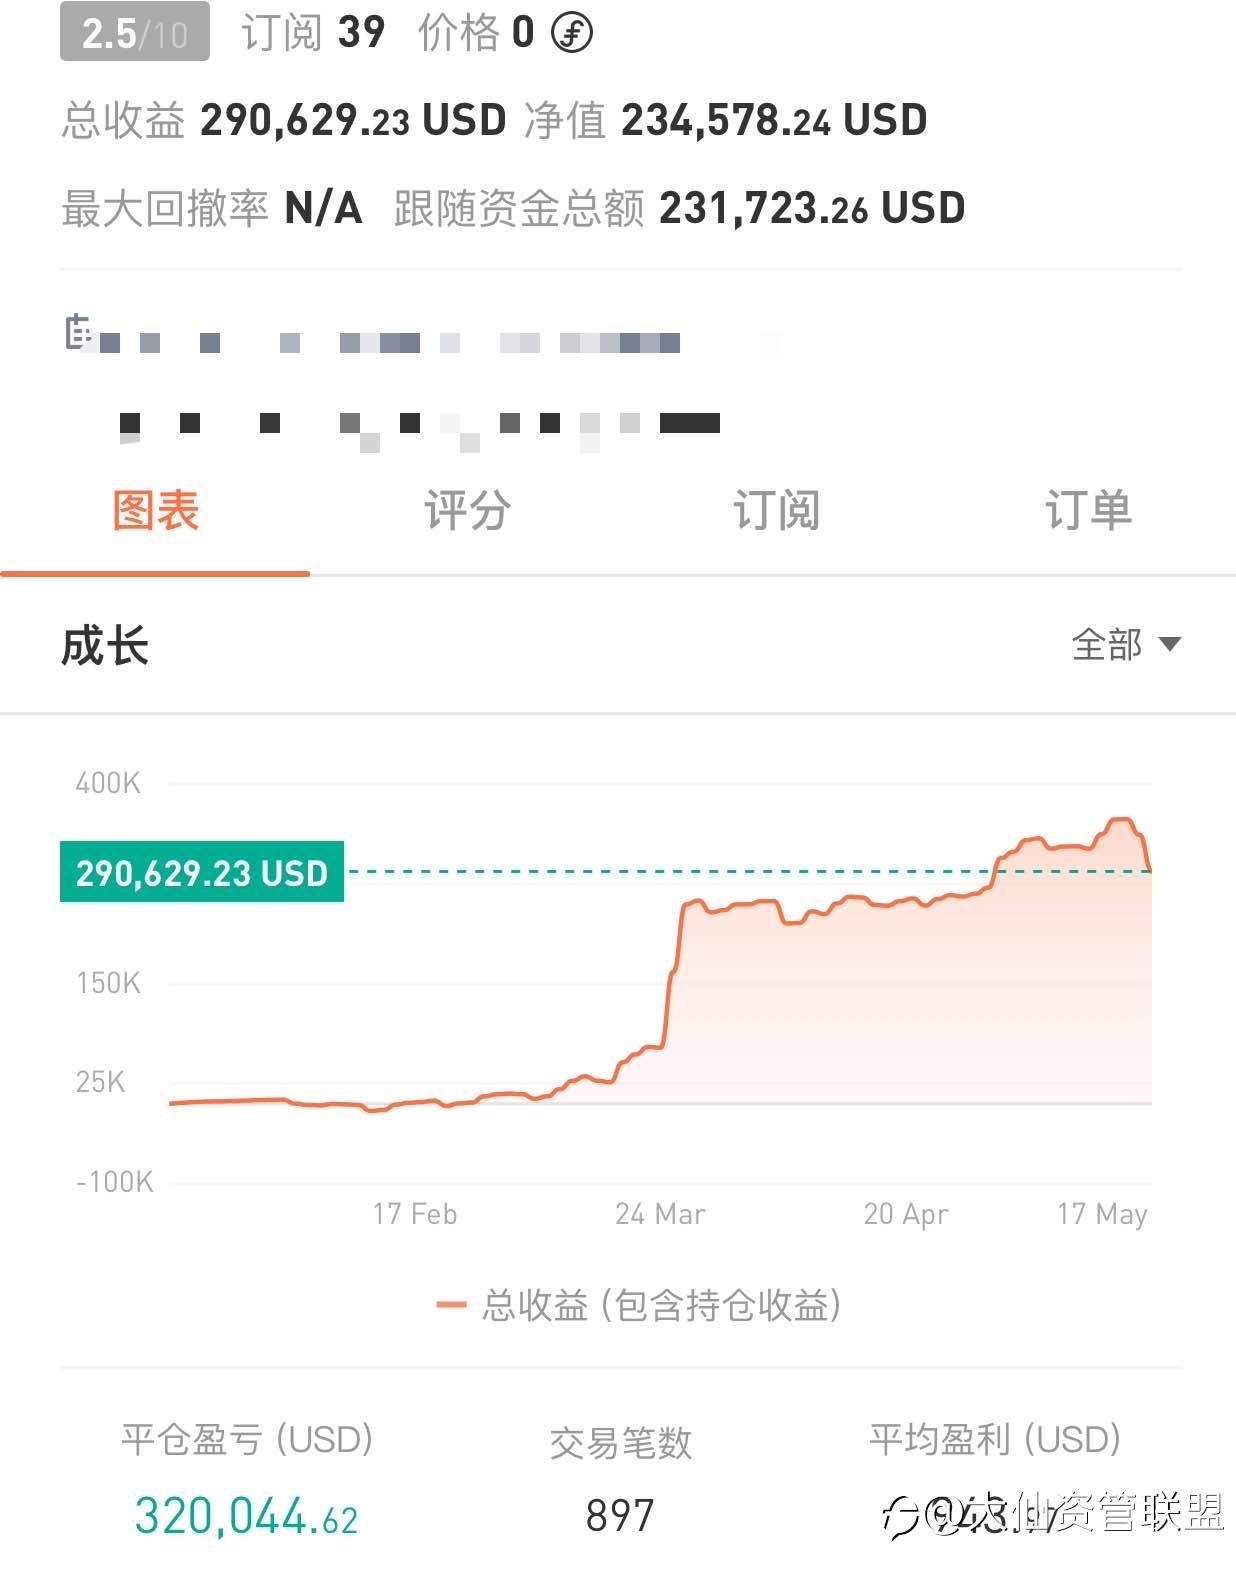Click the growth curve peak near May

[x=1122, y=820]
